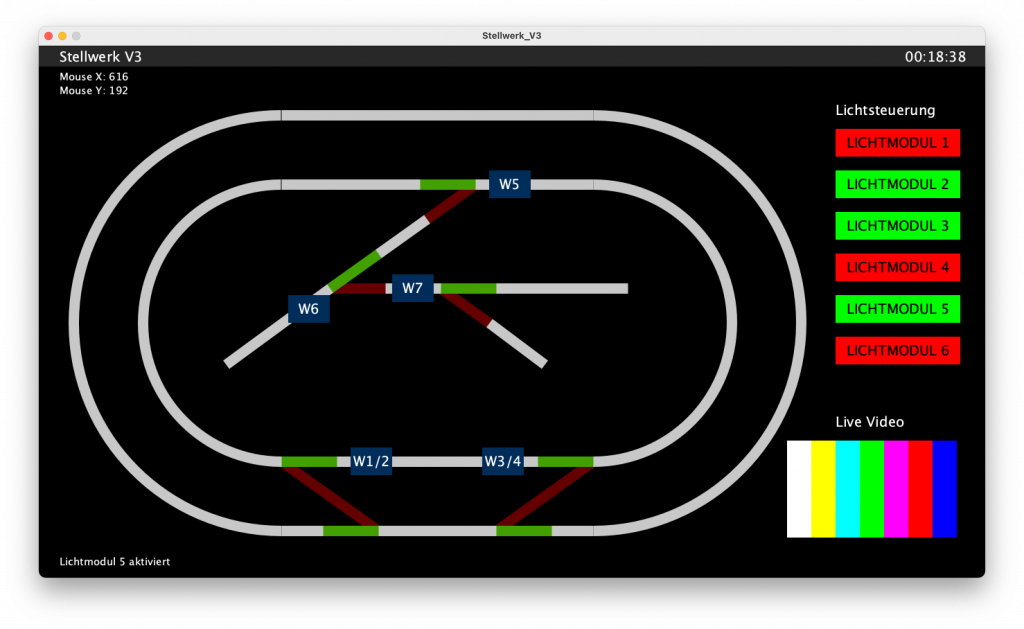The height and width of the screenshot is (629, 1024).
Task: Click the Live Video preview
Action: click(x=872, y=489)
